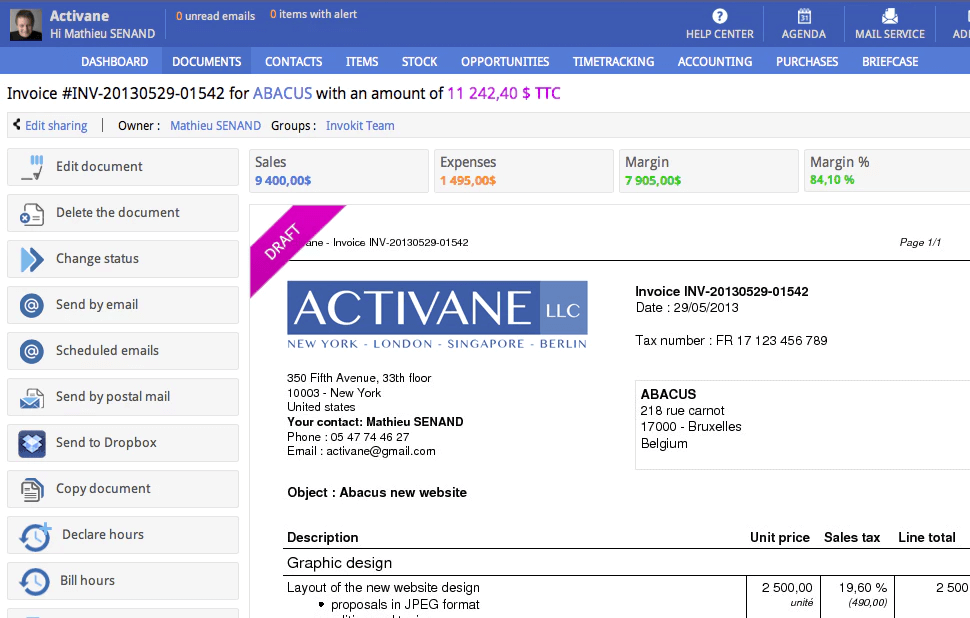Click the 0 unread emails indicator
Viewport: 970px width, 618px height.
[x=215, y=16]
